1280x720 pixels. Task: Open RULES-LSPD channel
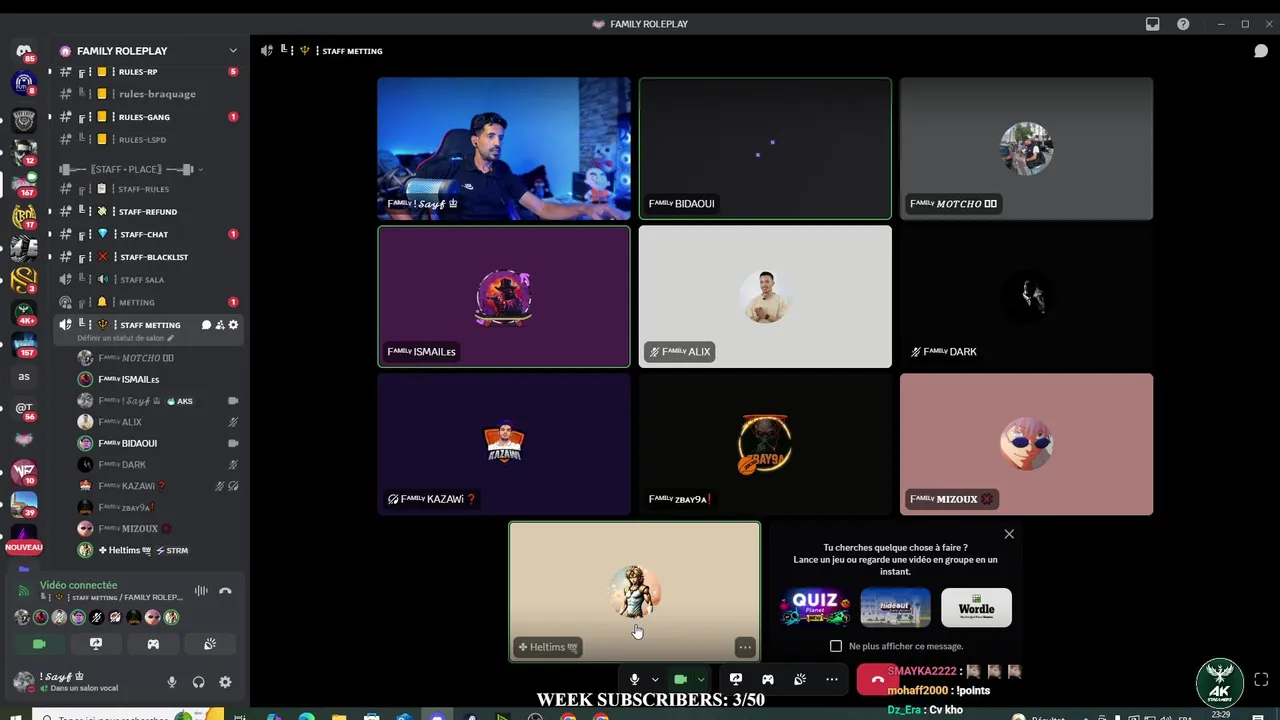(148, 140)
